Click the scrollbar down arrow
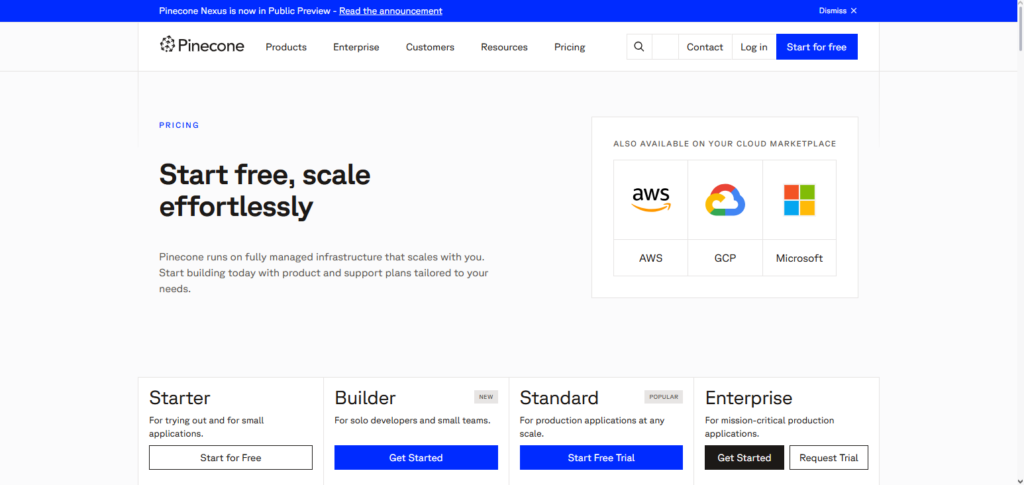The height and width of the screenshot is (485, 1024). (1019, 480)
